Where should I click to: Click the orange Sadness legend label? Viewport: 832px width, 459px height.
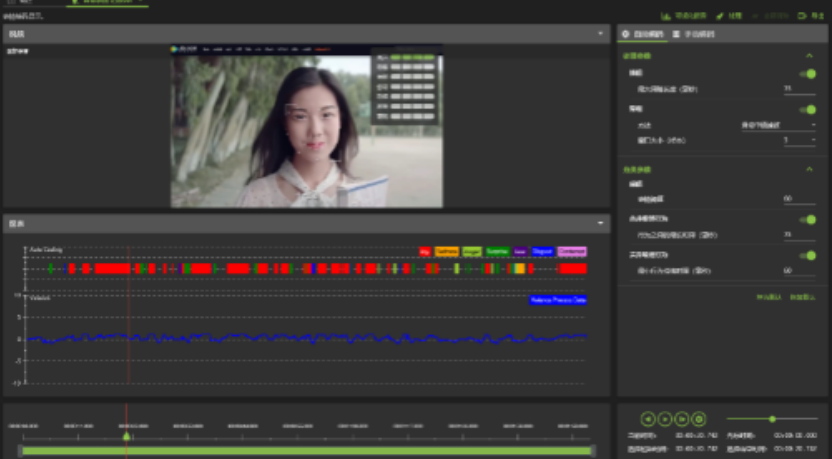tap(447, 252)
